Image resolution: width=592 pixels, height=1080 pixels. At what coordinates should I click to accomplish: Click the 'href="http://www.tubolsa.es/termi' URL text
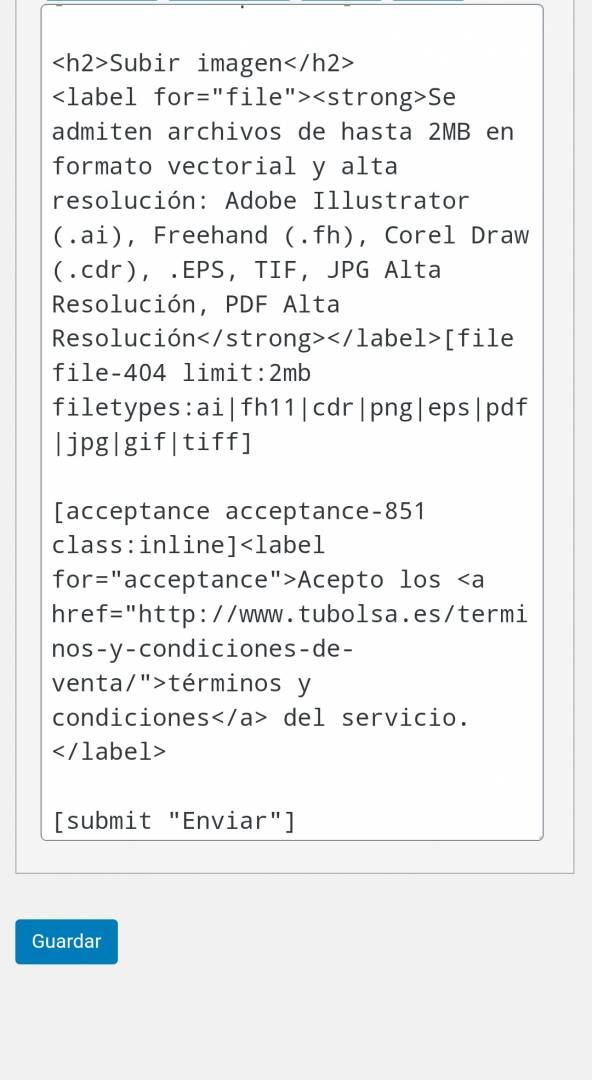coord(290,614)
